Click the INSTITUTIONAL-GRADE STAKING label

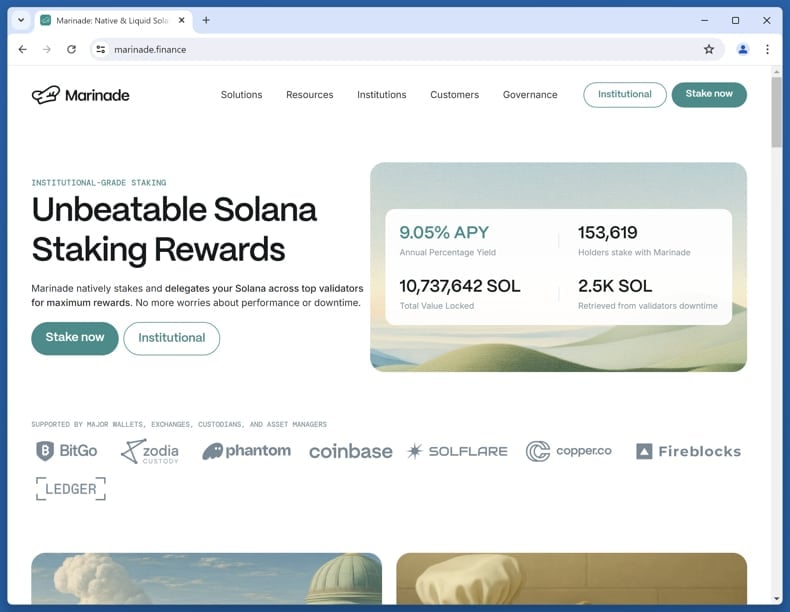coord(99,183)
